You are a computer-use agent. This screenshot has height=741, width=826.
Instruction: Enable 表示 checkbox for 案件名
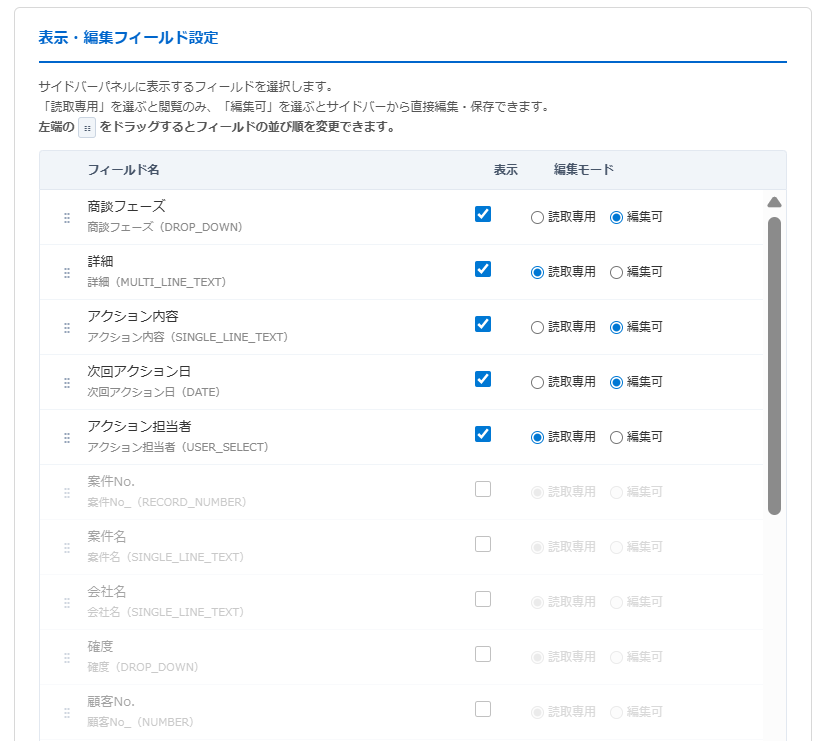pyautogui.click(x=483, y=545)
